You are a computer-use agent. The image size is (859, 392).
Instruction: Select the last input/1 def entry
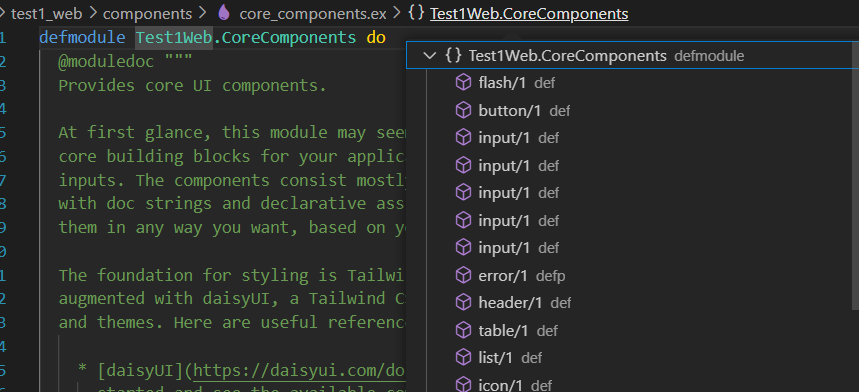click(x=629, y=248)
